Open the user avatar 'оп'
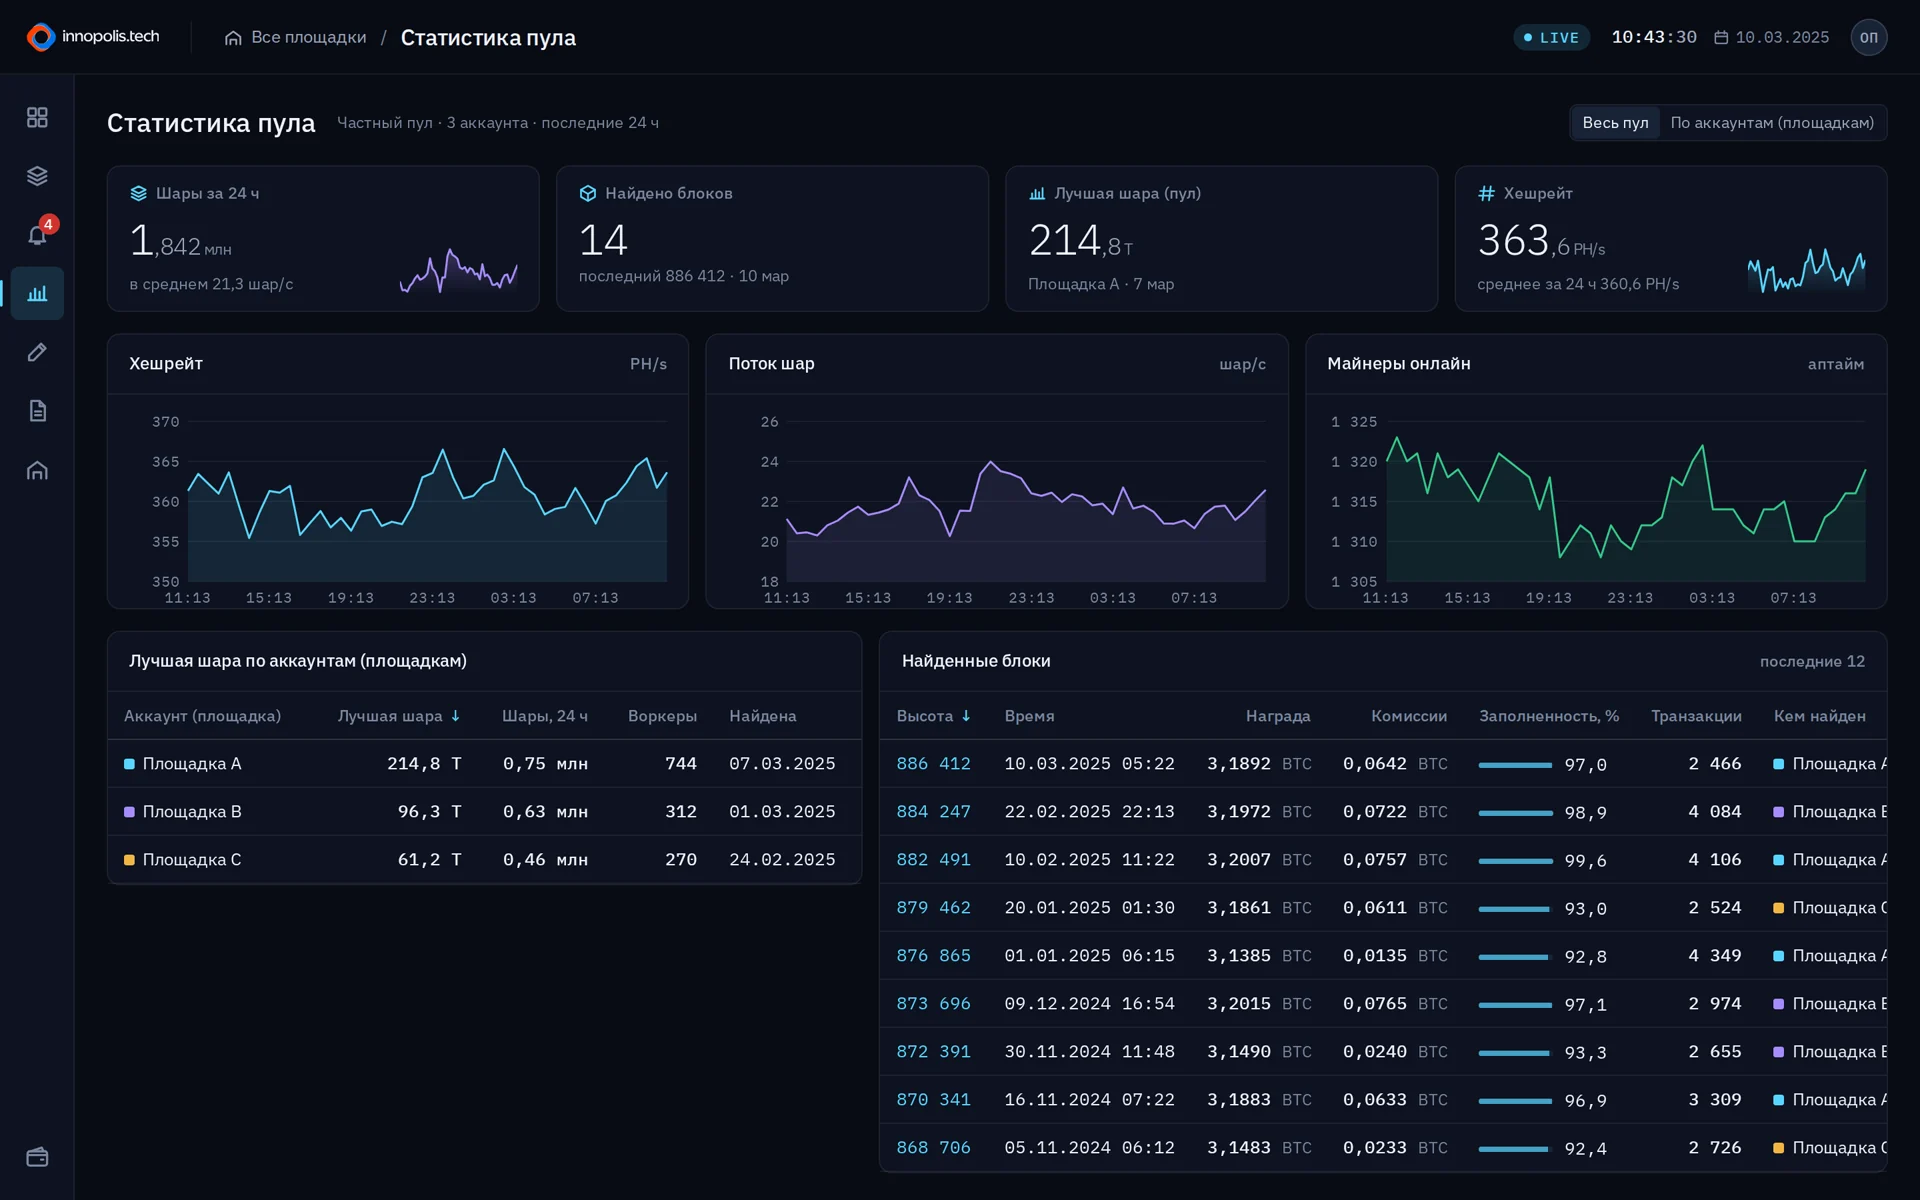1920x1200 pixels. pyautogui.click(x=1868, y=37)
